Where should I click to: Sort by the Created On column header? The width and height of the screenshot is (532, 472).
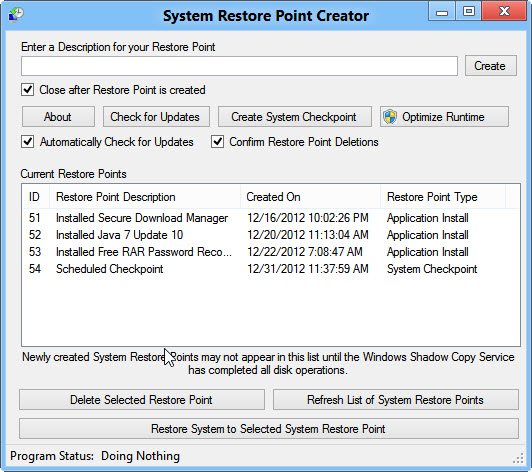[x=310, y=197]
